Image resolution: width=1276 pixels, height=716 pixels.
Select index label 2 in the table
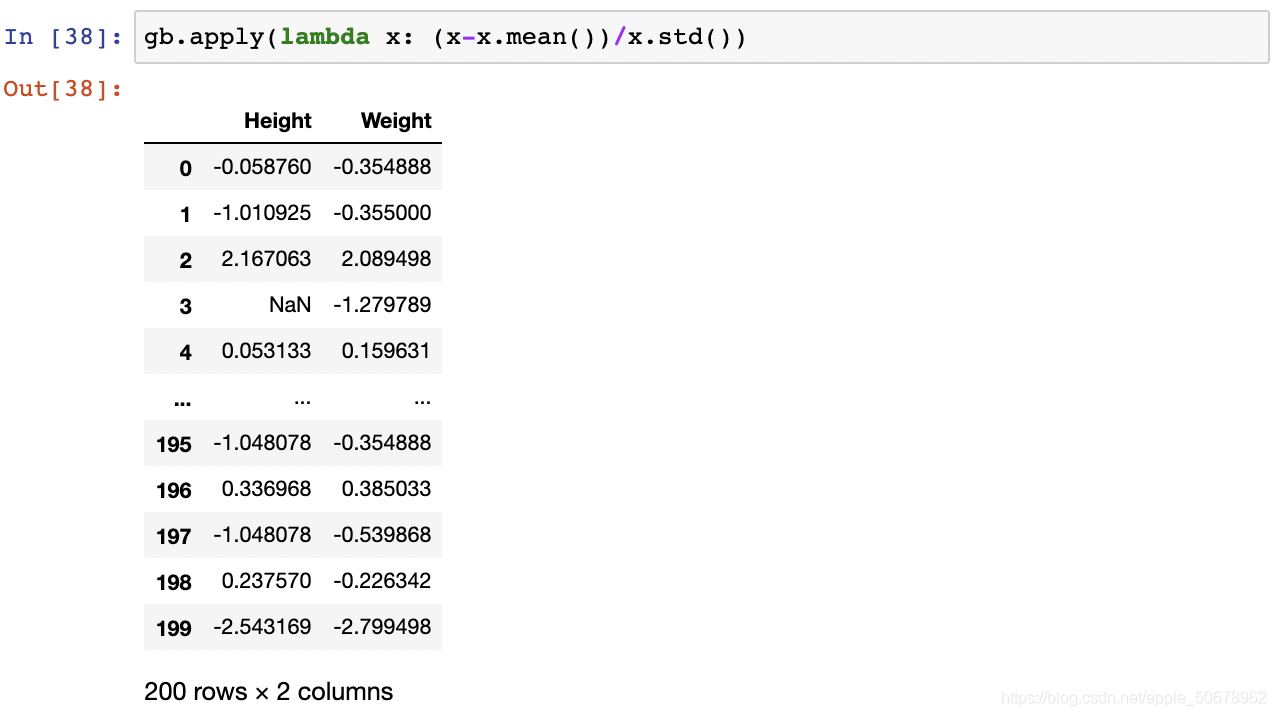[185, 260]
